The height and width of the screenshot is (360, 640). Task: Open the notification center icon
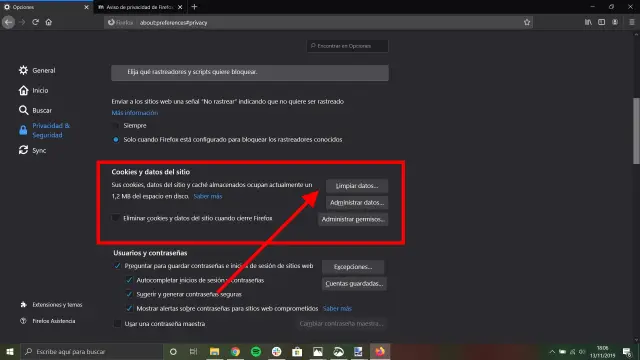coord(627,351)
